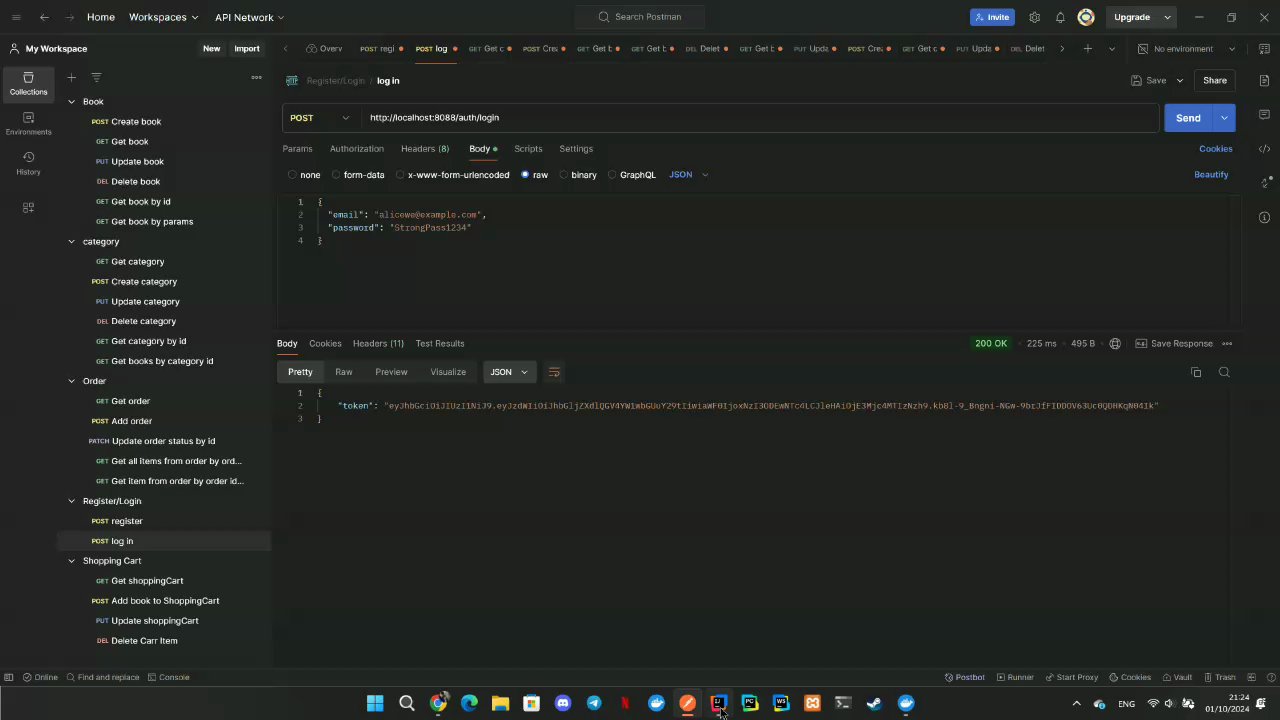
Task: Click the network globe icon in response bar
Action: 1115,343
